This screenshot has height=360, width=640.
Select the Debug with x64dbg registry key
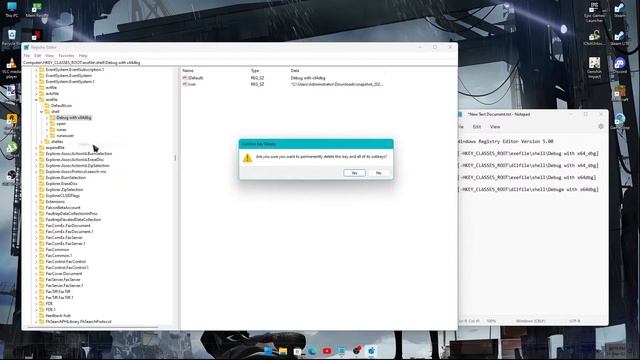point(73,118)
